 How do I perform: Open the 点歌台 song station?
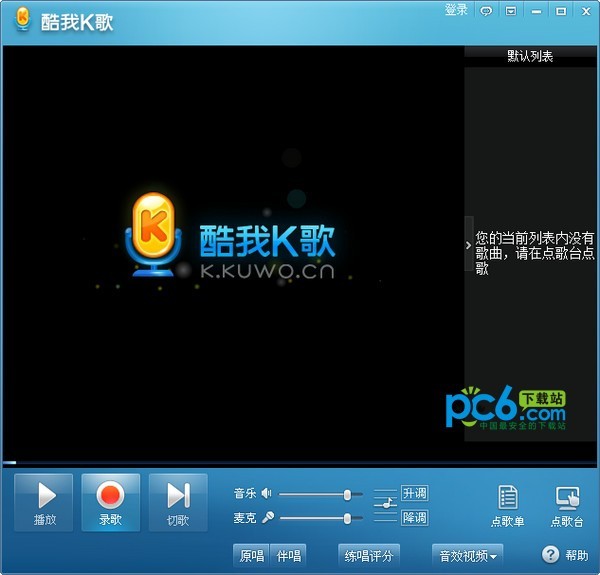(567, 507)
